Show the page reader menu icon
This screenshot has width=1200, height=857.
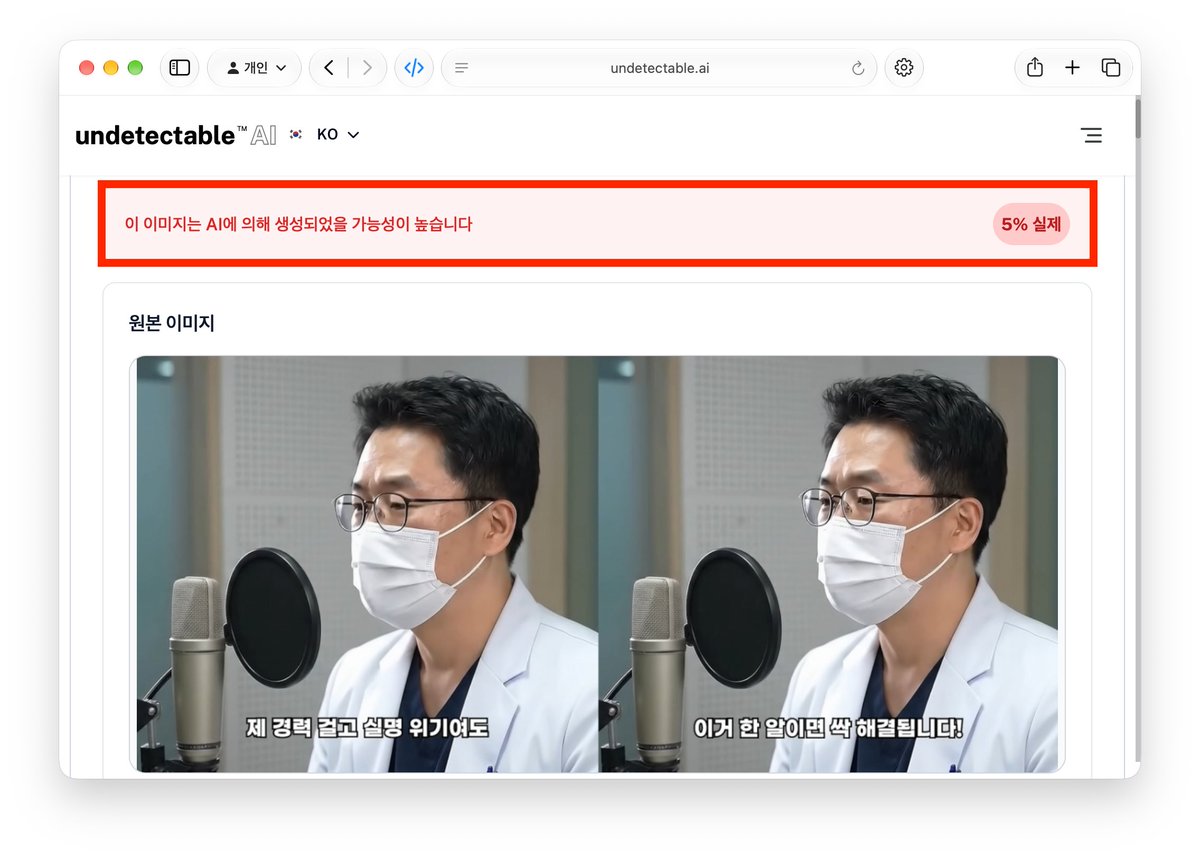(461, 68)
